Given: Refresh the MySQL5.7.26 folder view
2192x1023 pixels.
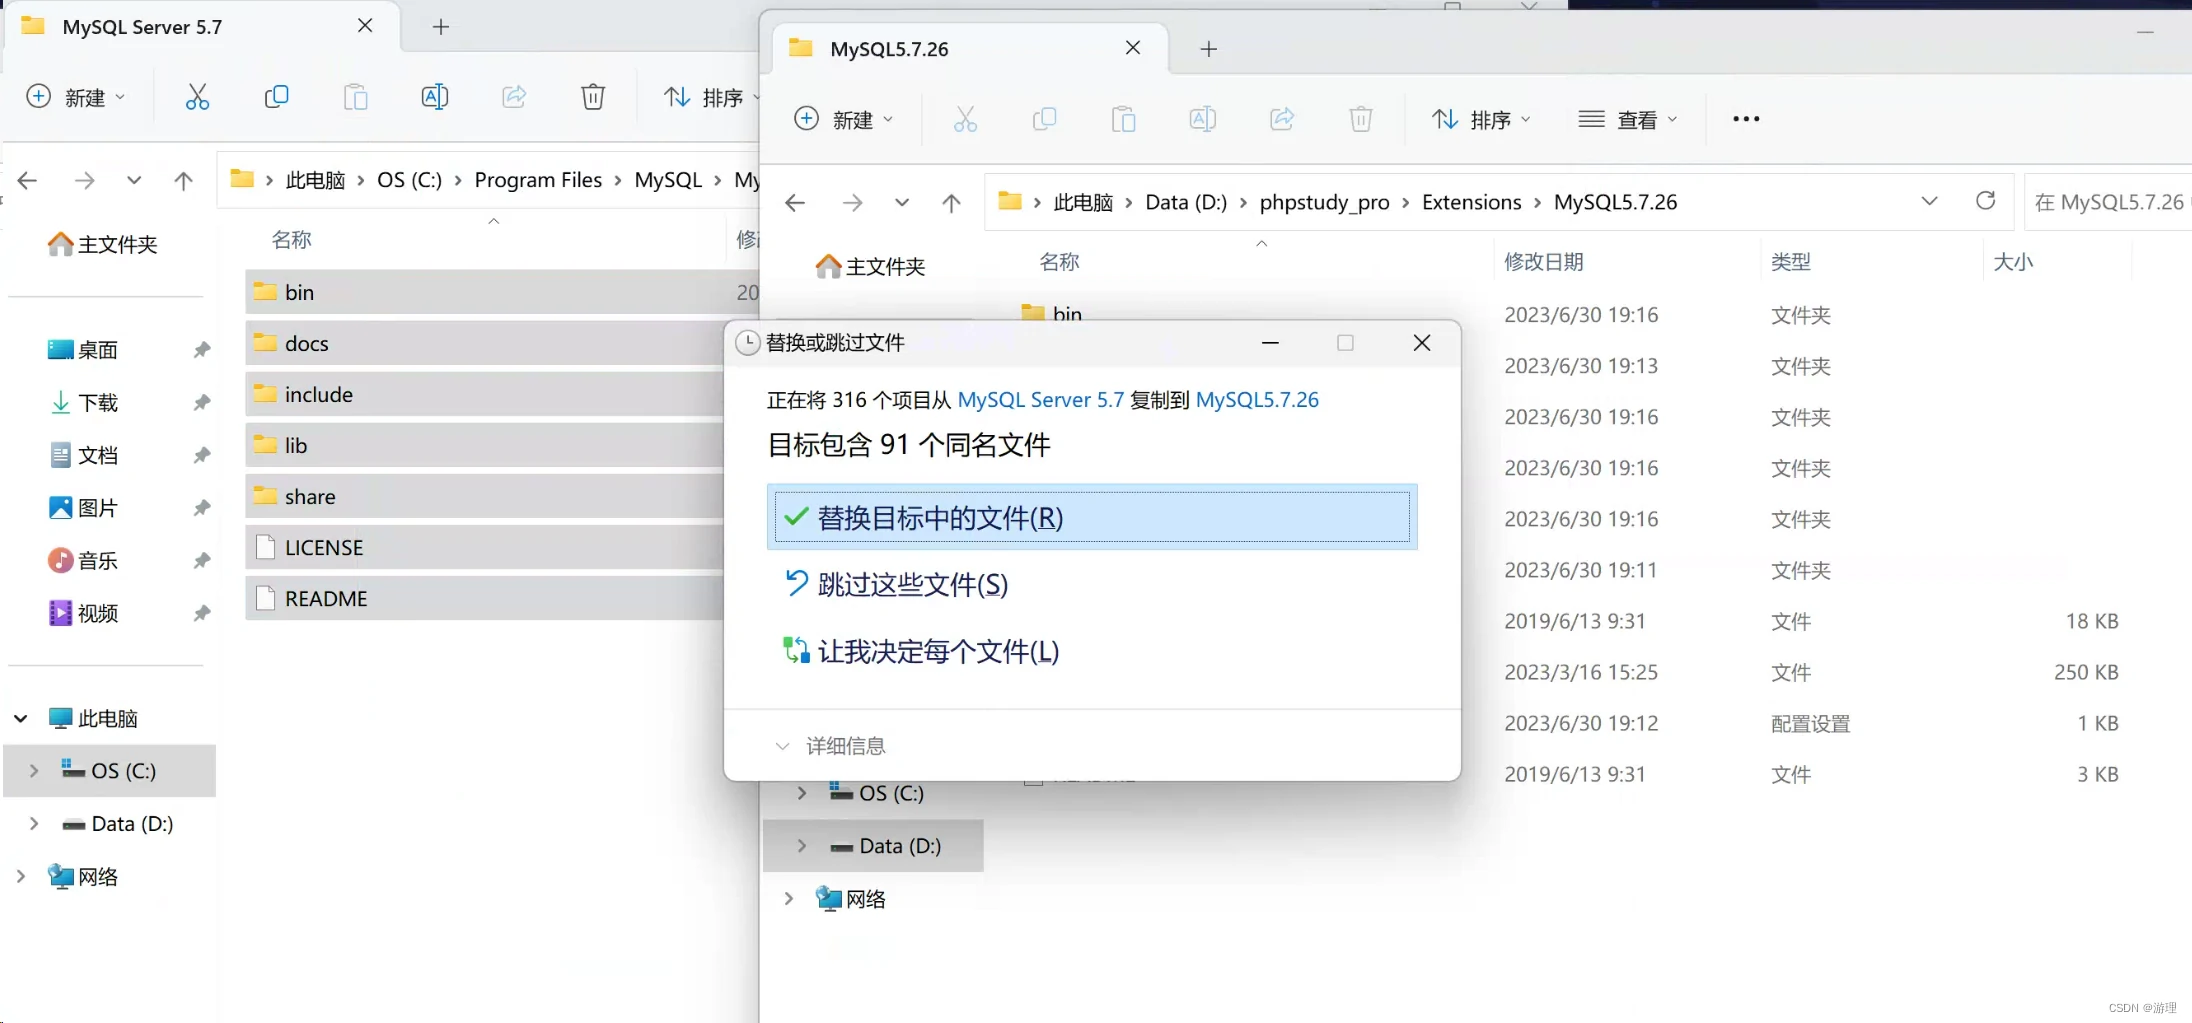Looking at the screenshot, I should (x=1986, y=201).
